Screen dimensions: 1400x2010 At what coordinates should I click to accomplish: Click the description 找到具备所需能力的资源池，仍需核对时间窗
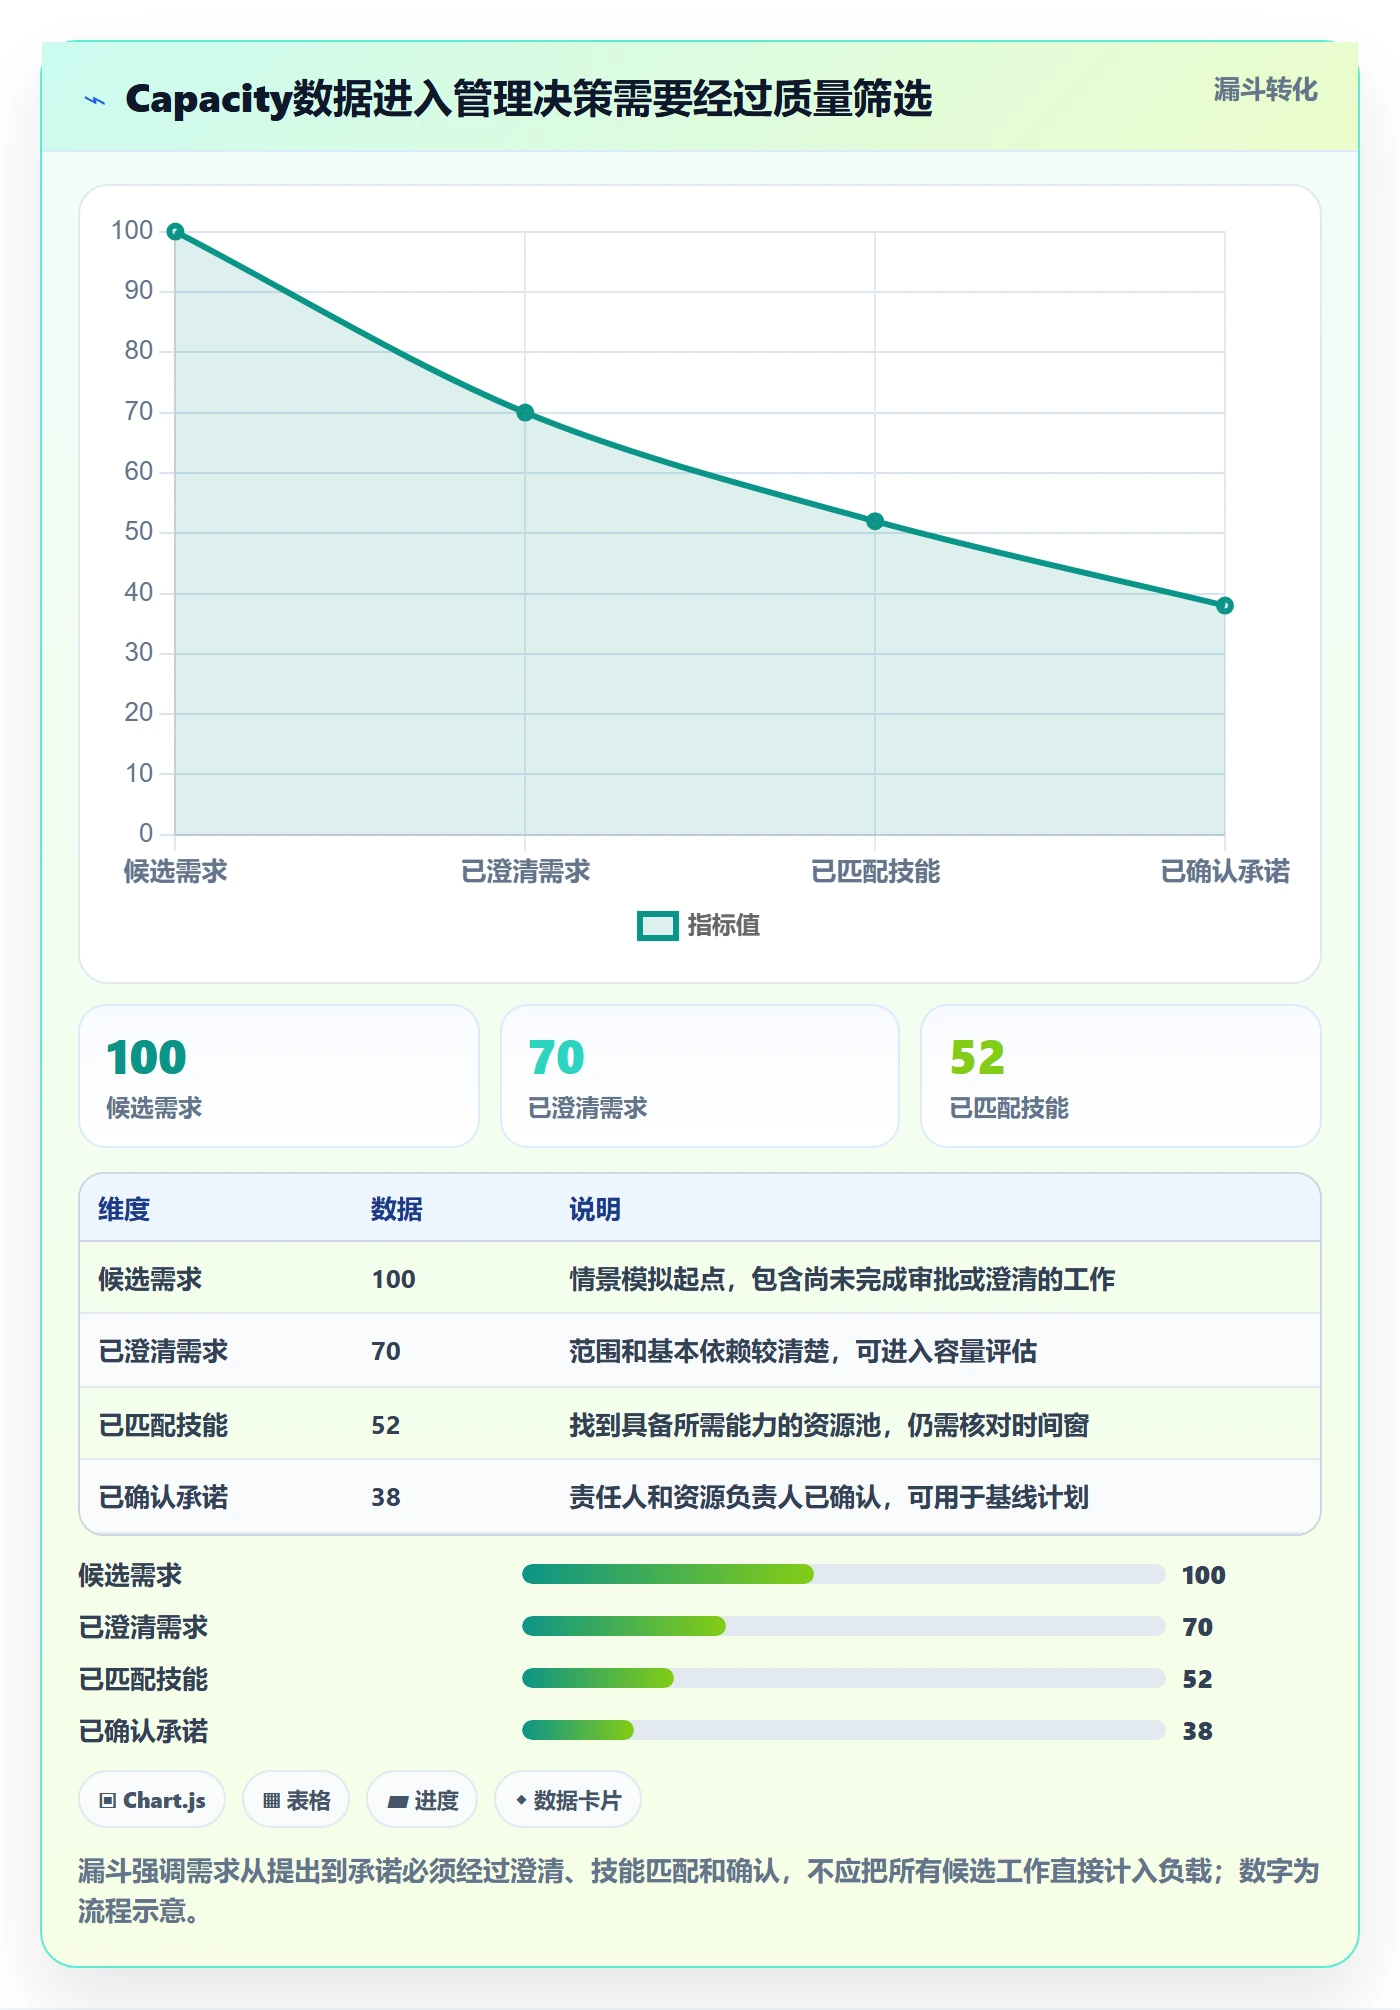[x=829, y=1425]
